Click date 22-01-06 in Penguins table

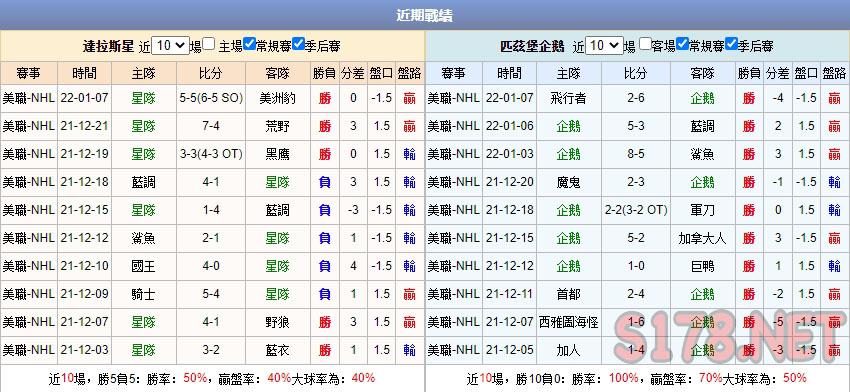[510, 126]
